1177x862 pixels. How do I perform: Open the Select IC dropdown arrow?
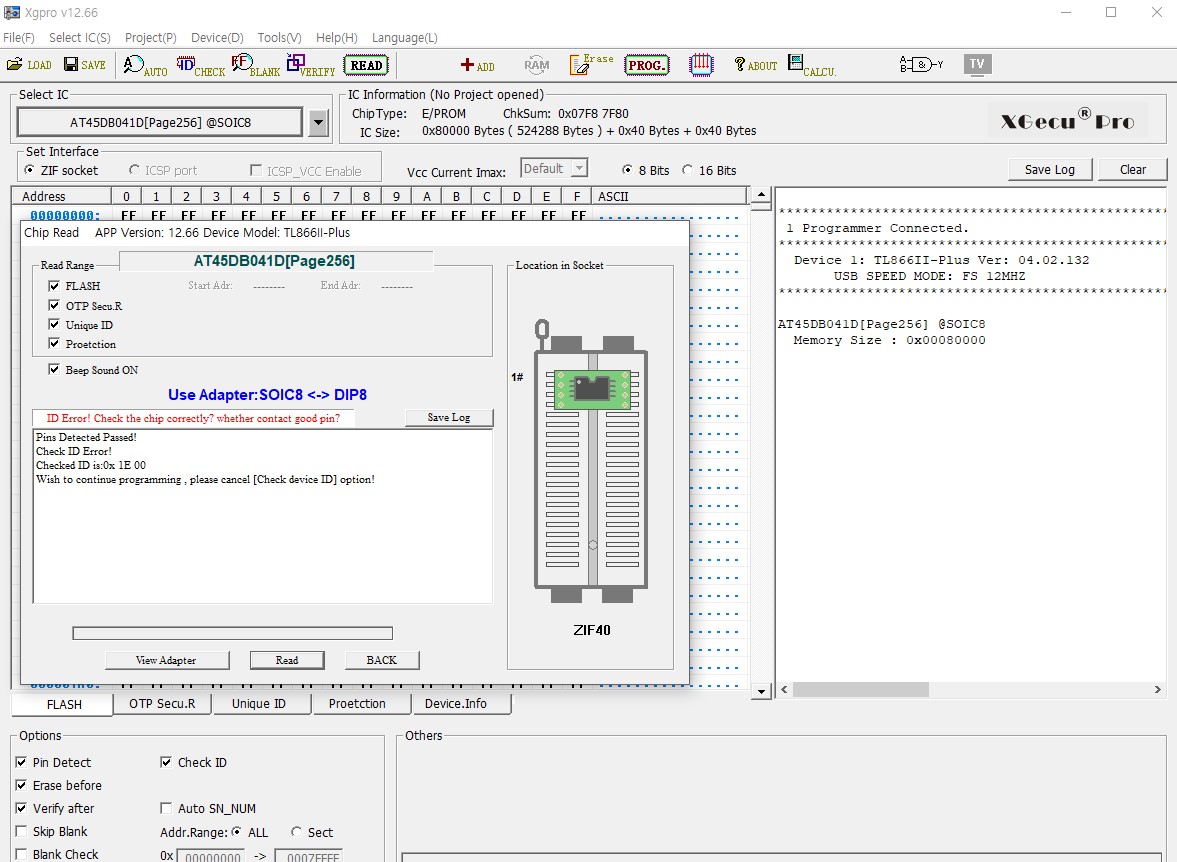(318, 123)
